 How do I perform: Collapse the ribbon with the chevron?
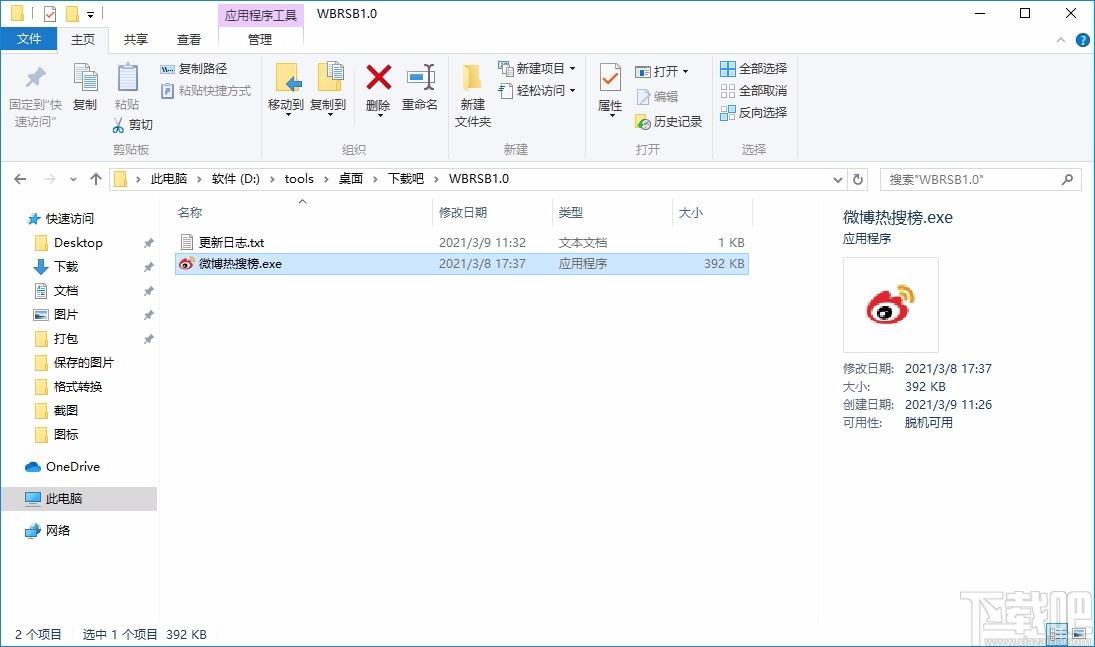tap(1062, 40)
